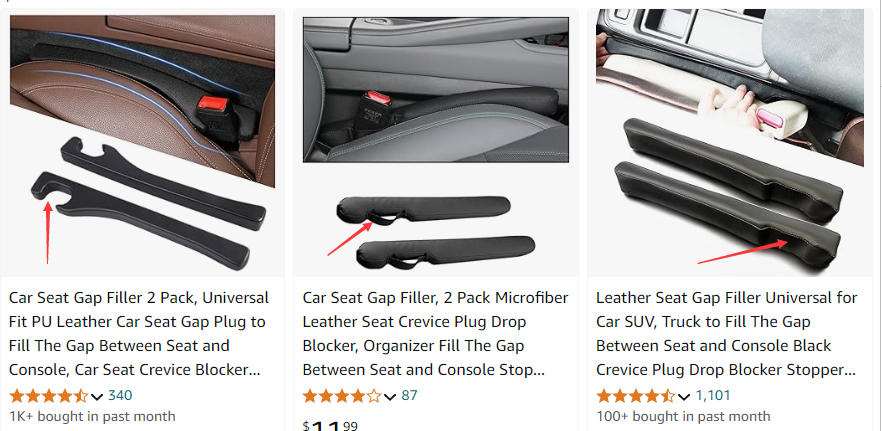
Task: Click the $11.99 price of second product
Action: point(330,425)
